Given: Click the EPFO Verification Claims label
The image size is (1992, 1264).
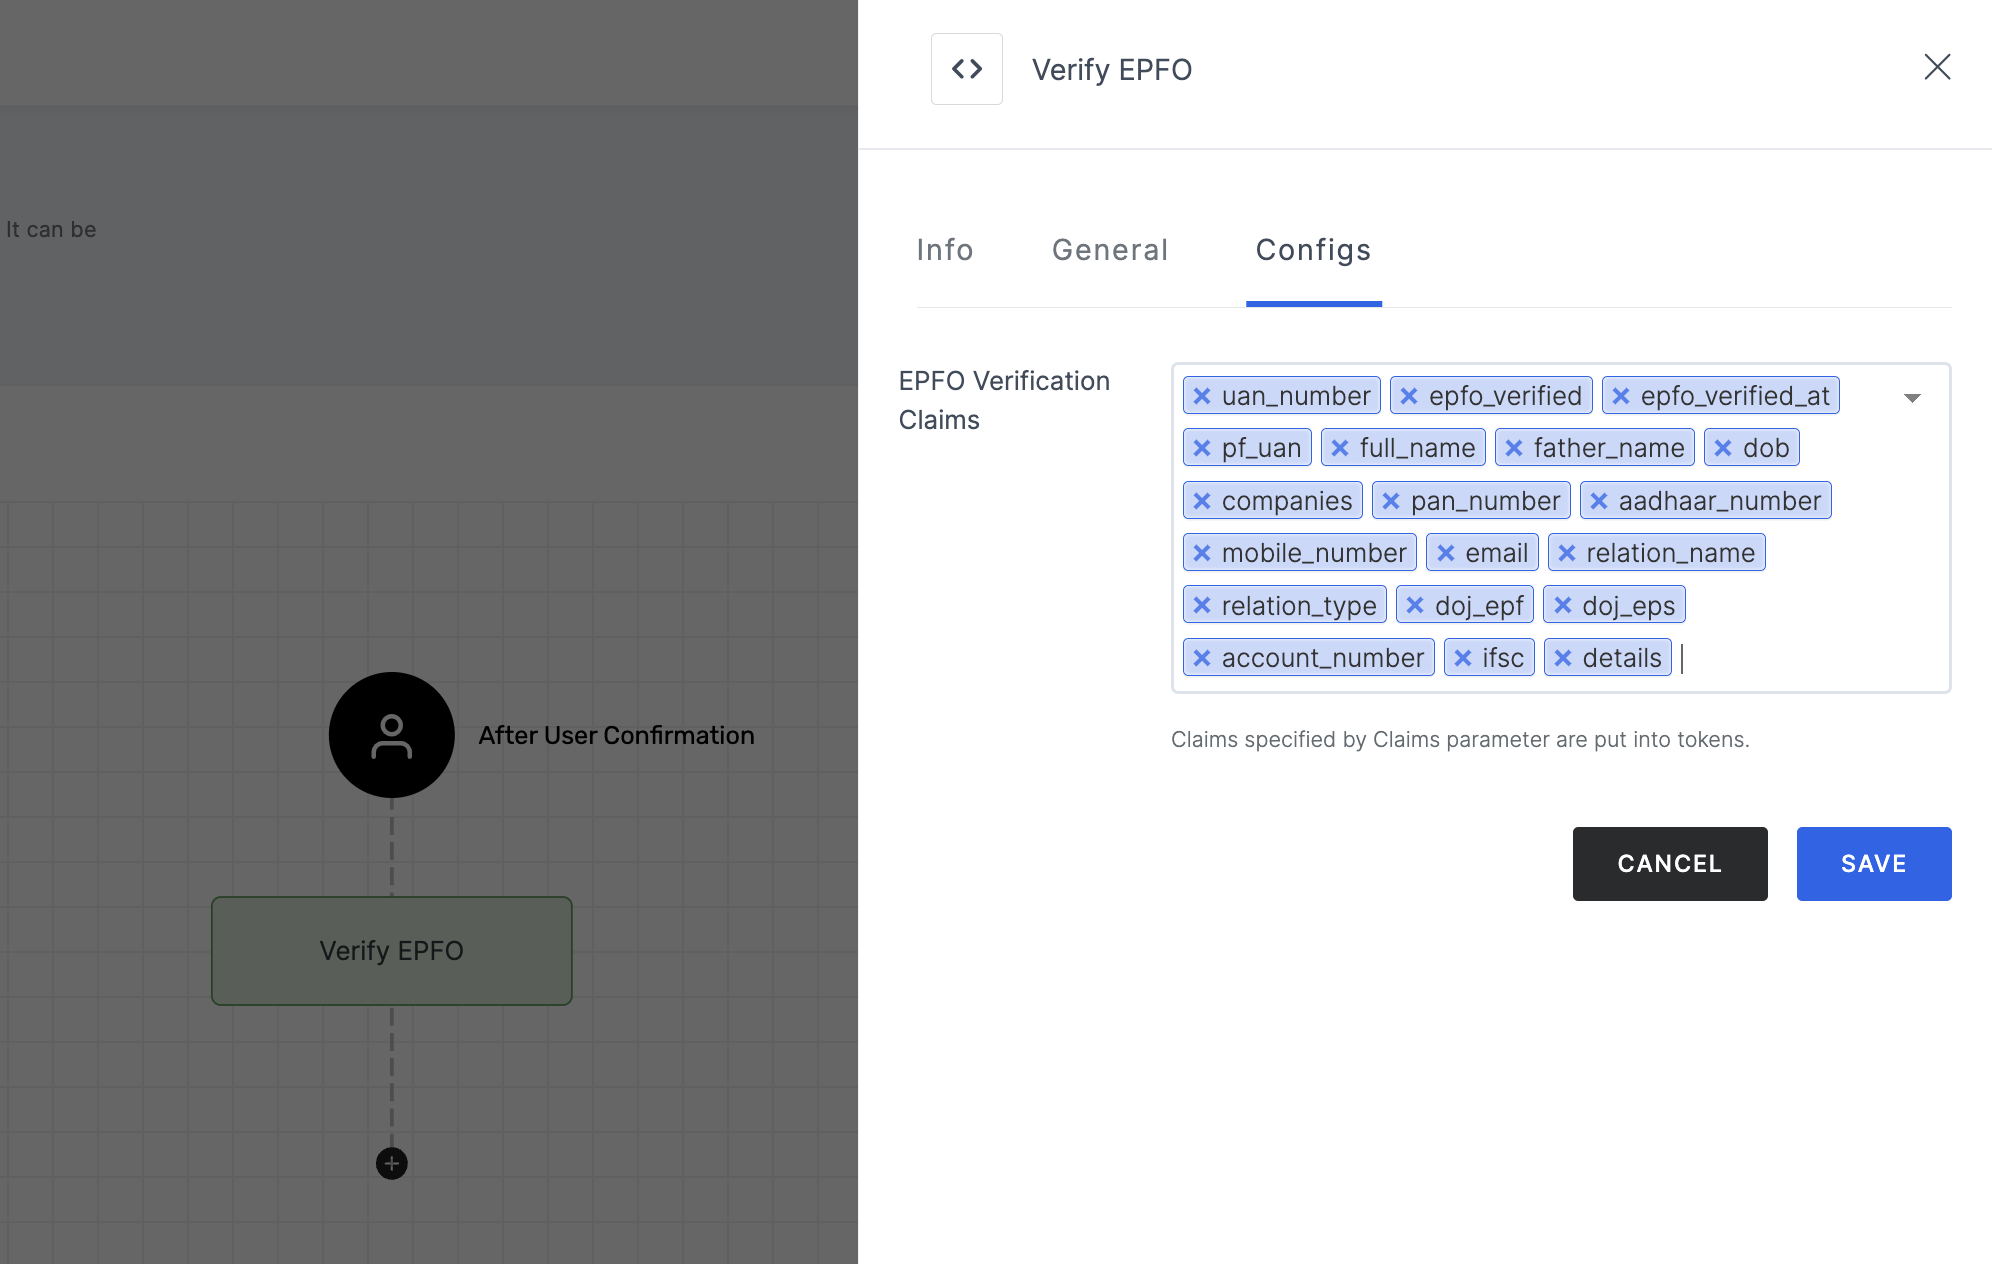Looking at the screenshot, I should (1004, 400).
